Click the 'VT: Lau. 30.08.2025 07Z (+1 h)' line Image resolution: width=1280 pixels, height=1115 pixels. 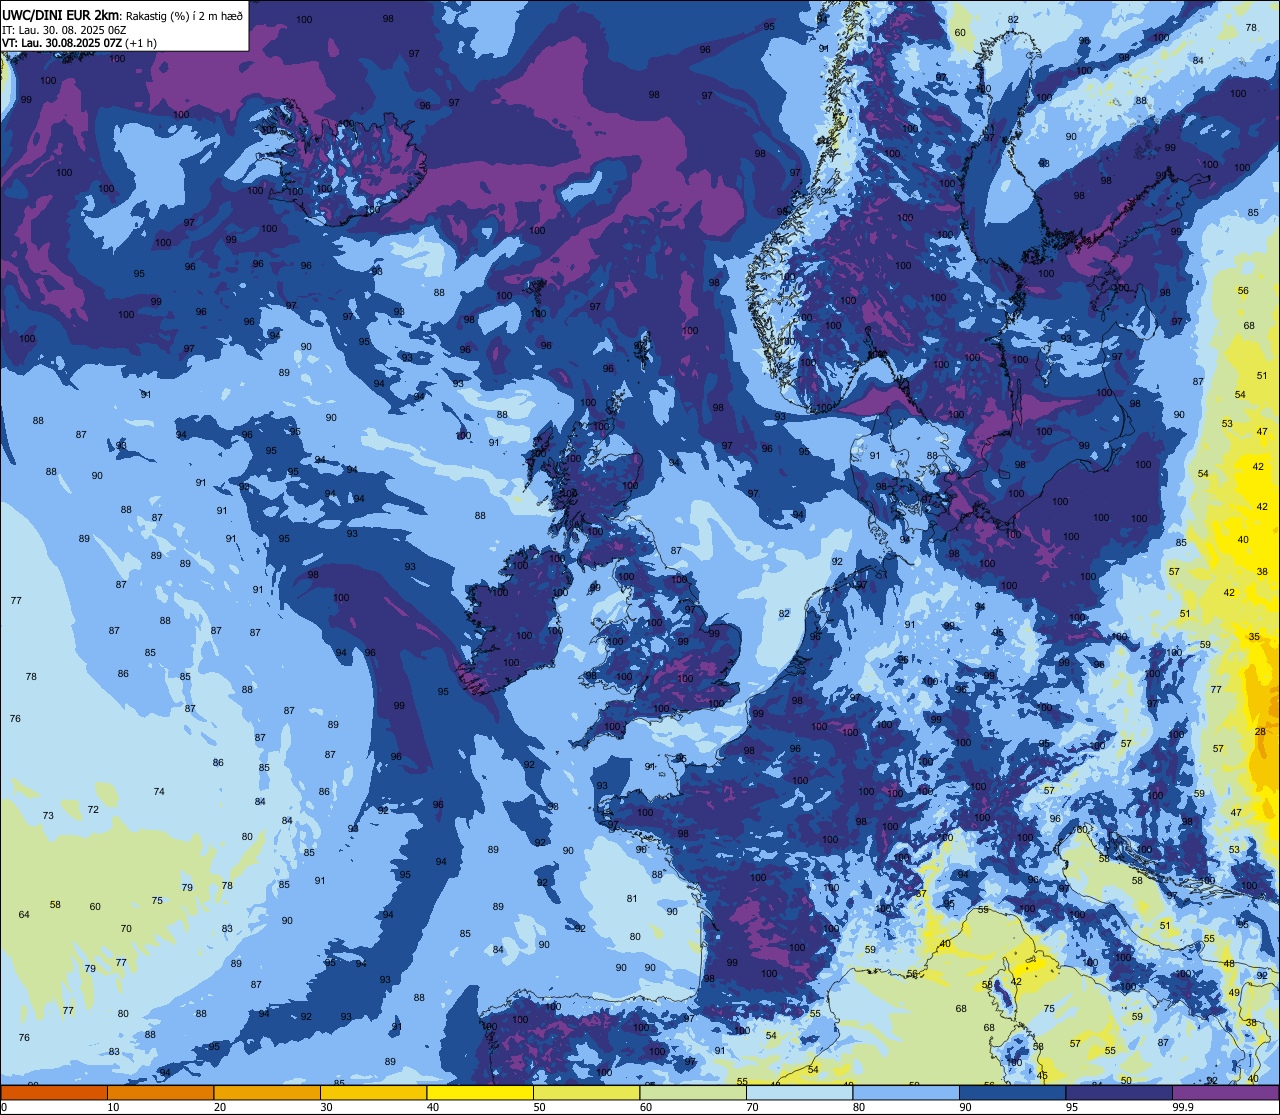[79, 43]
